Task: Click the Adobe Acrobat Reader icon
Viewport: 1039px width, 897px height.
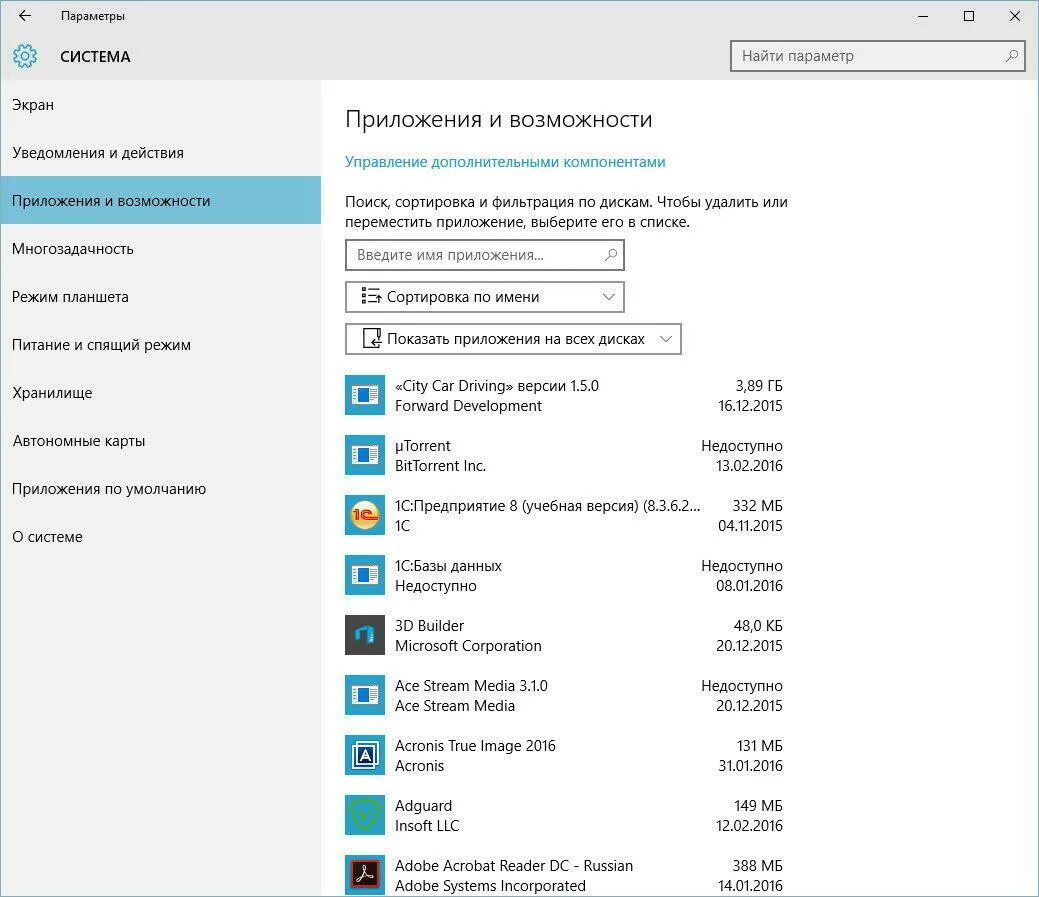Action: click(x=364, y=874)
